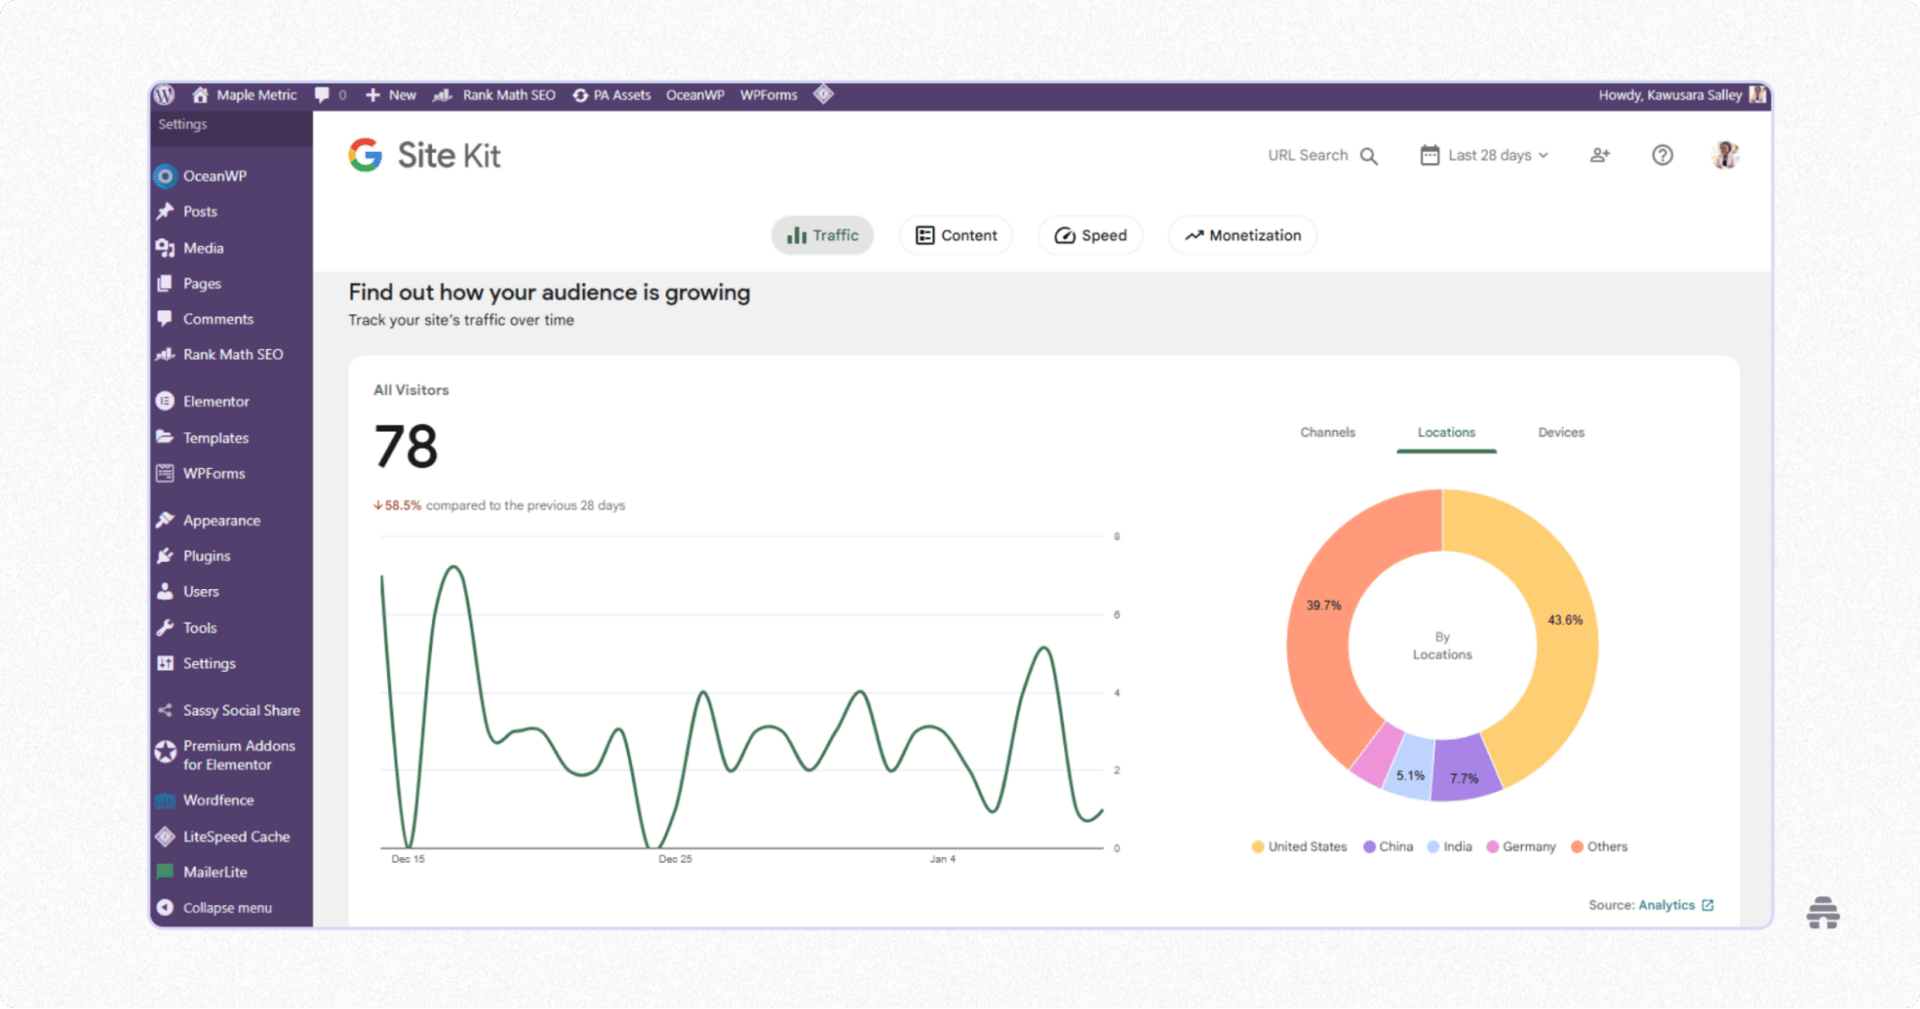Select the Content traffic view
This screenshot has height=1009, width=1920.
pyautogui.click(x=955, y=235)
